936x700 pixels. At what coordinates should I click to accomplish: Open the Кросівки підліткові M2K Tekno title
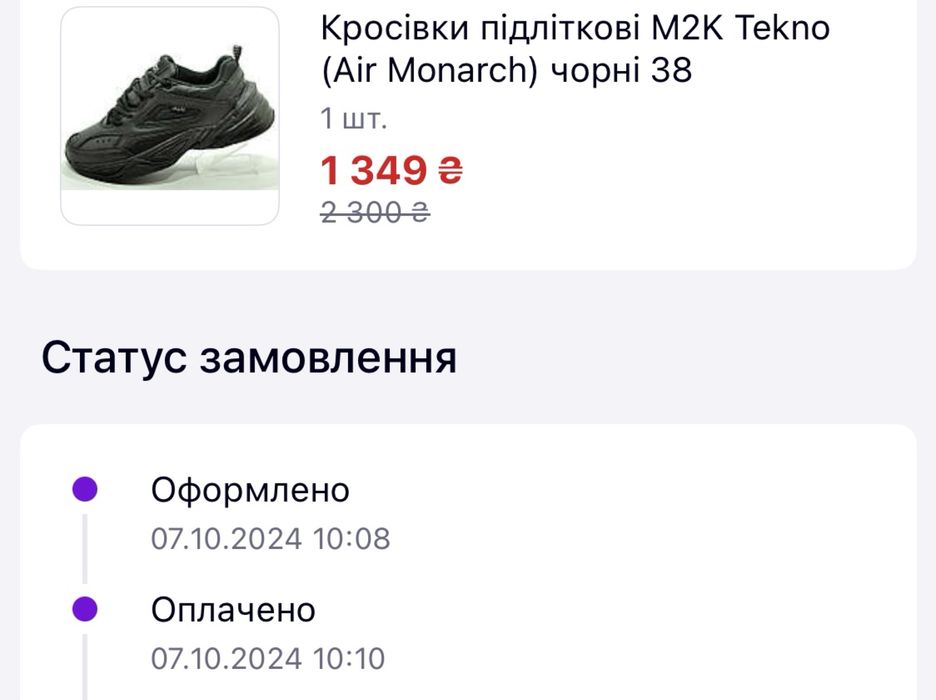(x=575, y=28)
